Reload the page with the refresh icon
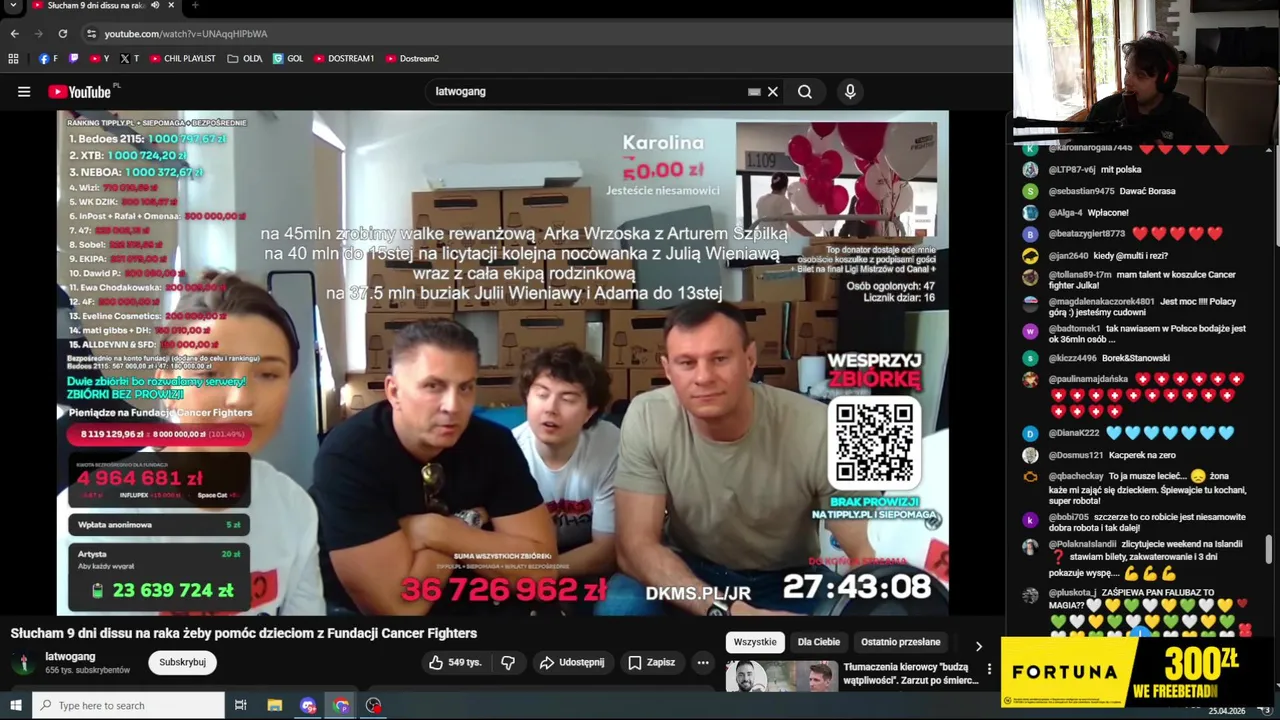 (x=63, y=34)
